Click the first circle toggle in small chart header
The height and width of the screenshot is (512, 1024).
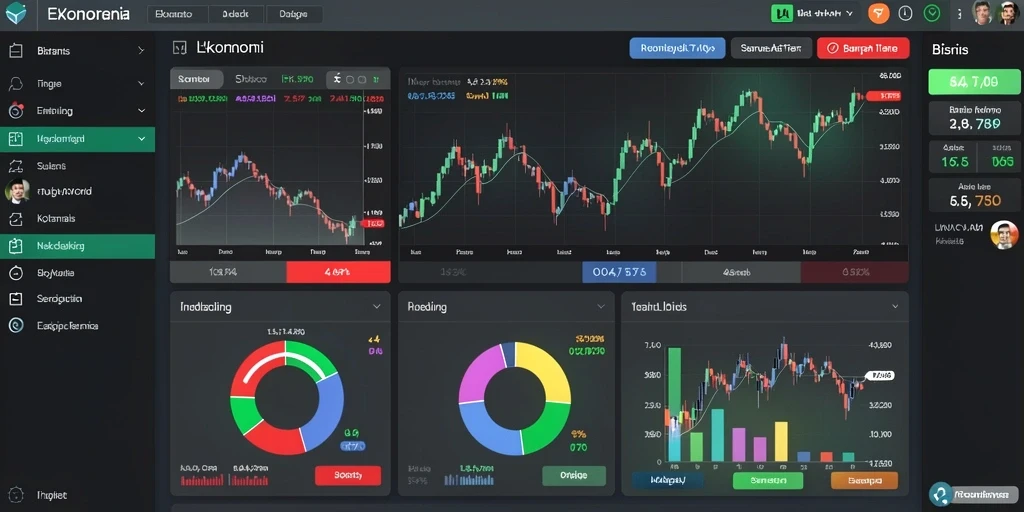tap(350, 79)
